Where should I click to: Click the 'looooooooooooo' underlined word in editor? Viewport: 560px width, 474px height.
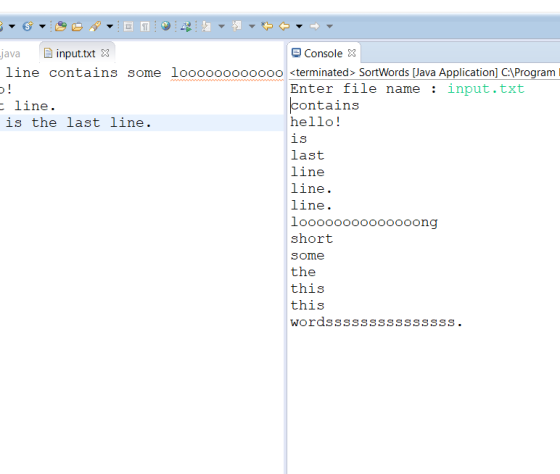coord(227,73)
